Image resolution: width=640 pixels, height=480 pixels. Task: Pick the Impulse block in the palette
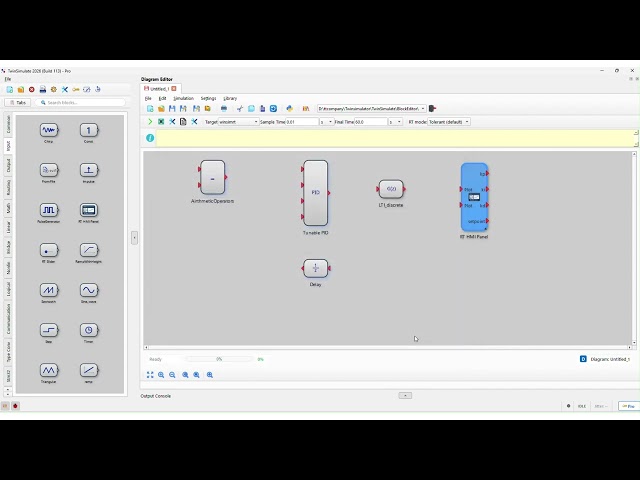pyautogui.click(x=89, y=170)
